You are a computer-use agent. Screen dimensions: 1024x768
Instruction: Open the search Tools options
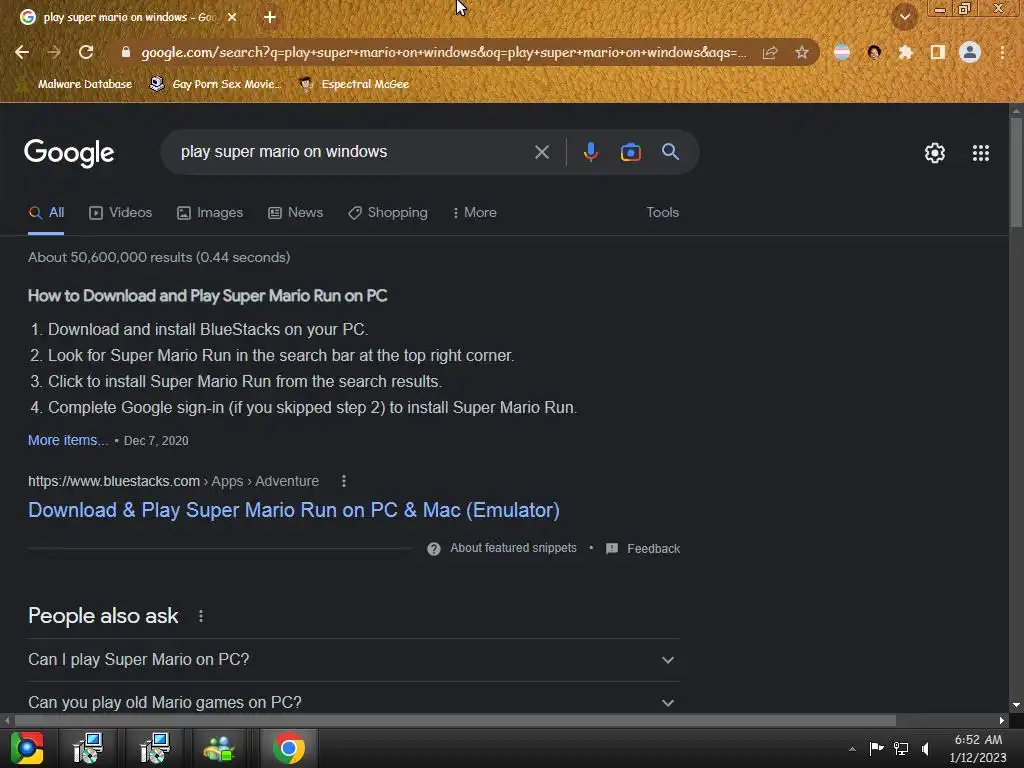(x=662, y=212)
